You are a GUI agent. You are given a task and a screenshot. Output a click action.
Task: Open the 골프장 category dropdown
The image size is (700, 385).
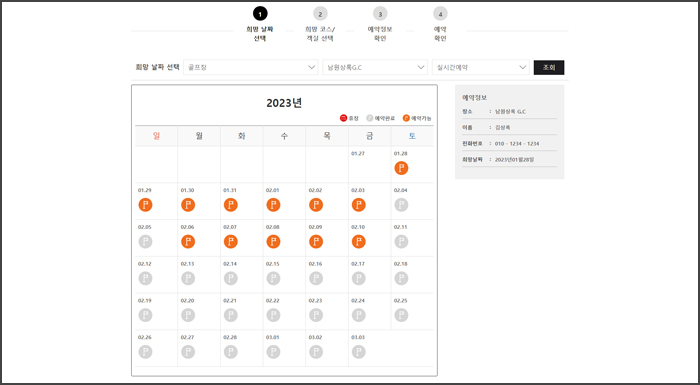250,67
